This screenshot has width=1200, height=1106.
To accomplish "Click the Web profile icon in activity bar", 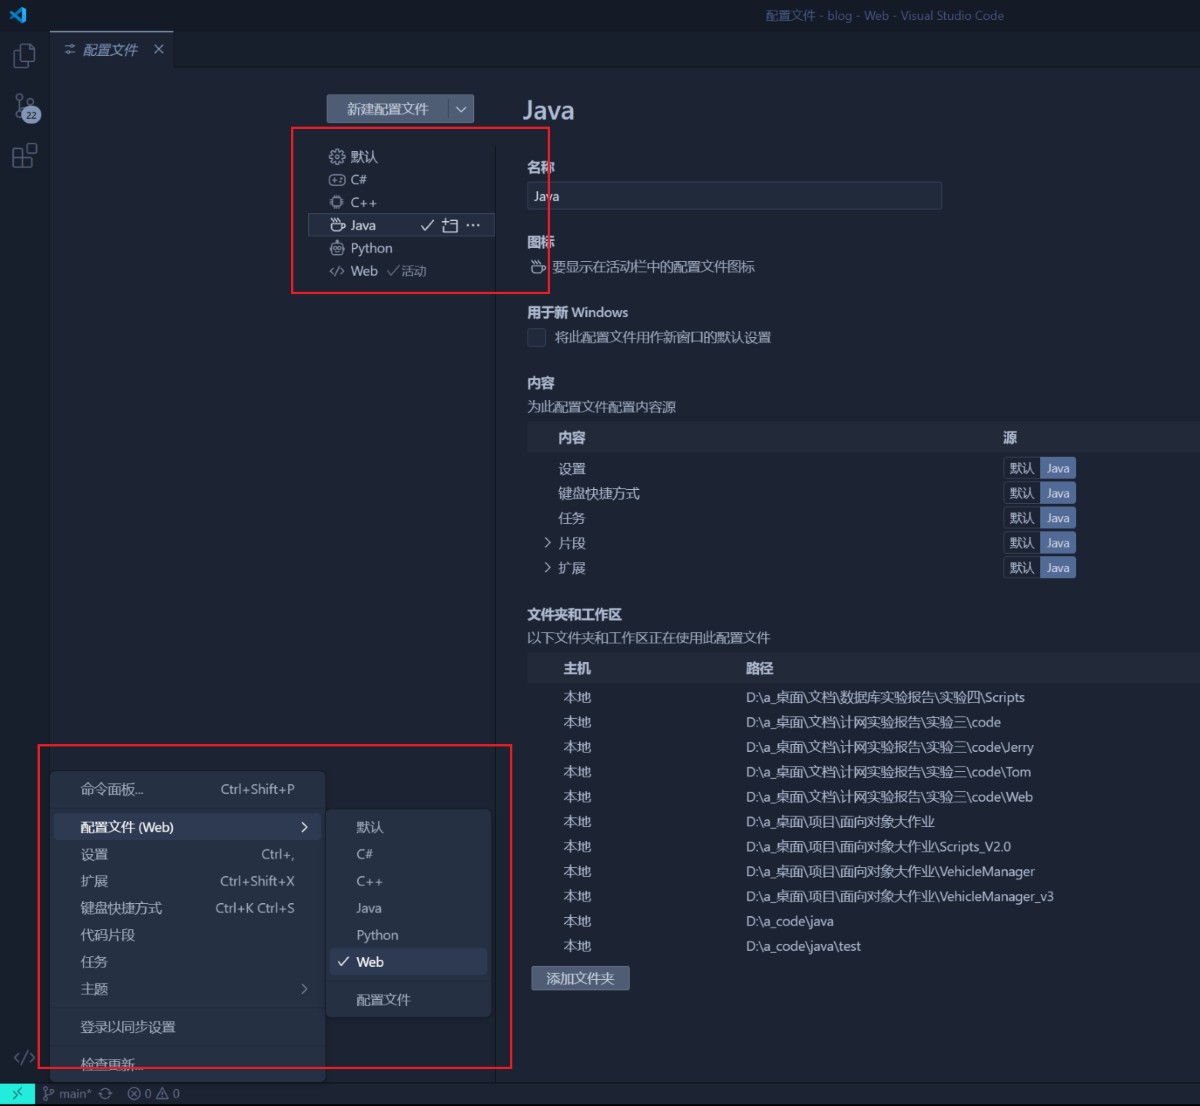I will tap(24, 1057).
